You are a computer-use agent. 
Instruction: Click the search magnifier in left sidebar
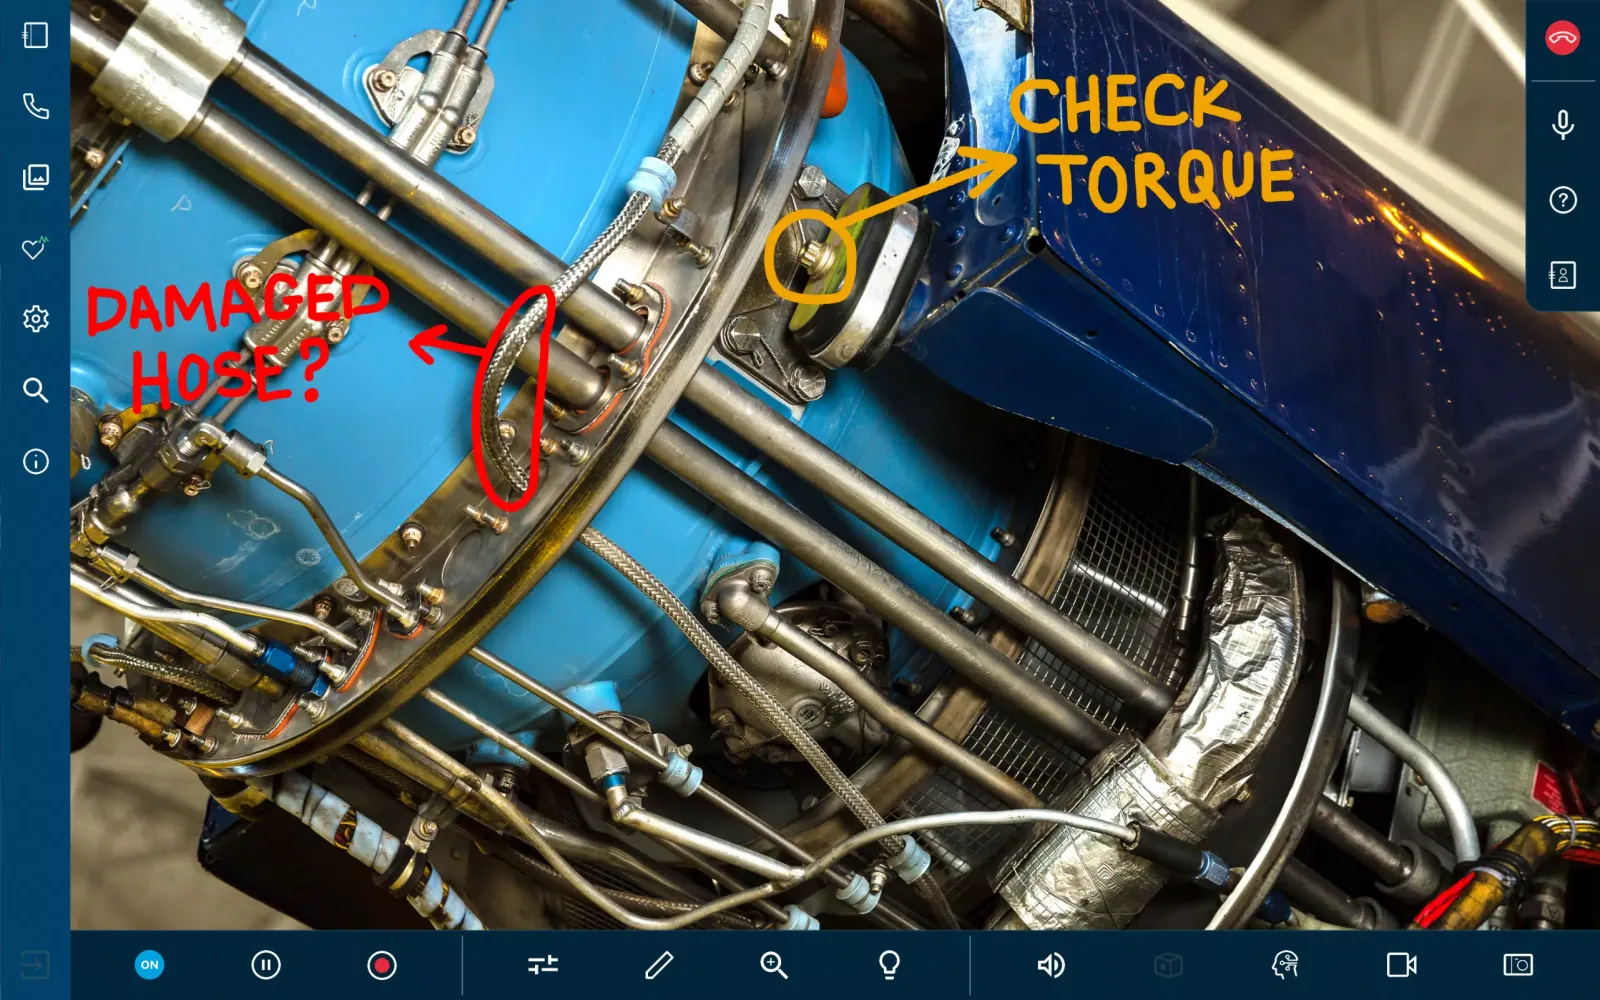[35, 390]
